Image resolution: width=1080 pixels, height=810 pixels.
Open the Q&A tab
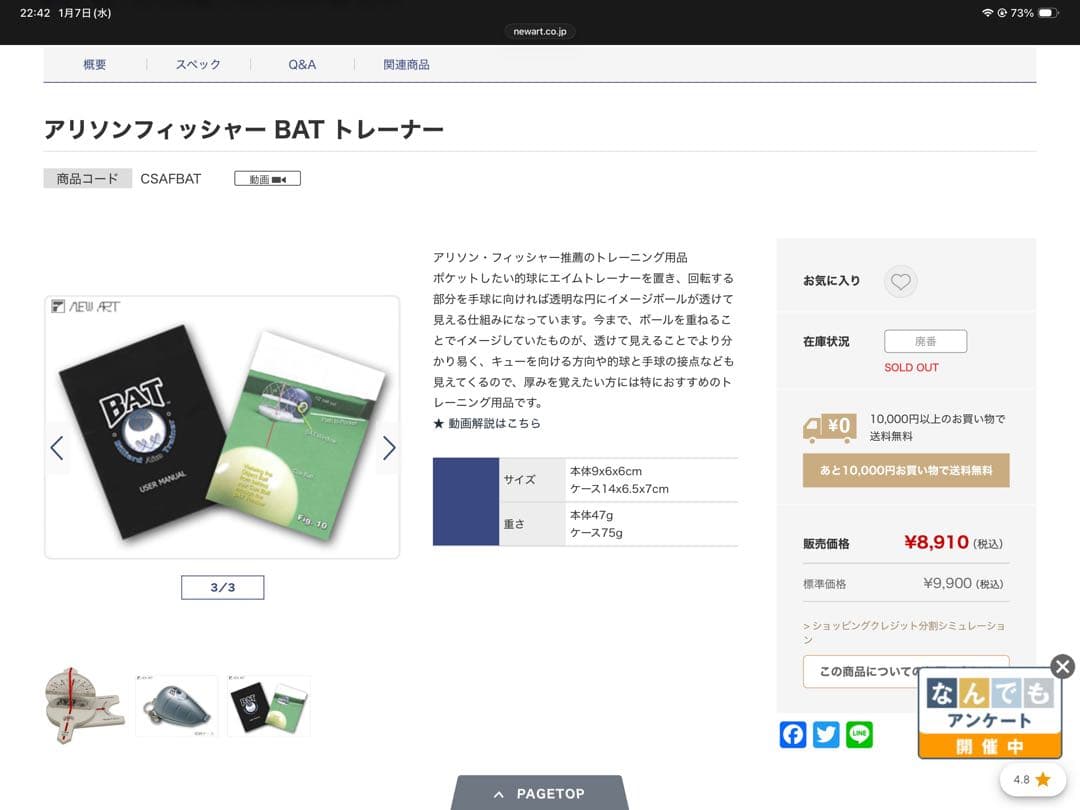pyautogui.click(x=302, y=65)
